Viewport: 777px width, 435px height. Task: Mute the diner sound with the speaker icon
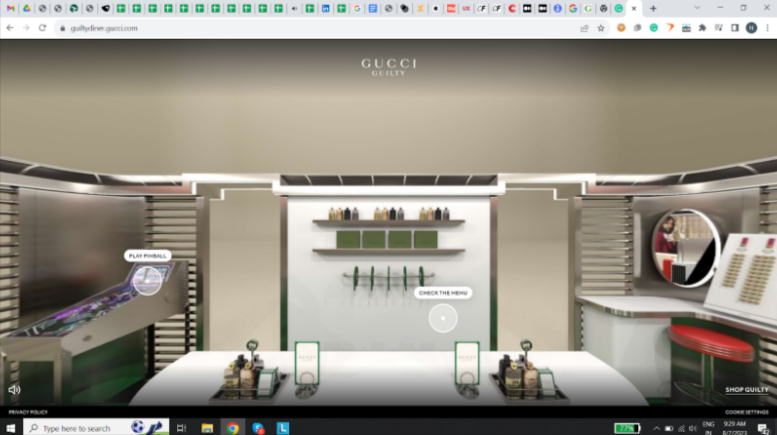(x=14, y=390)
